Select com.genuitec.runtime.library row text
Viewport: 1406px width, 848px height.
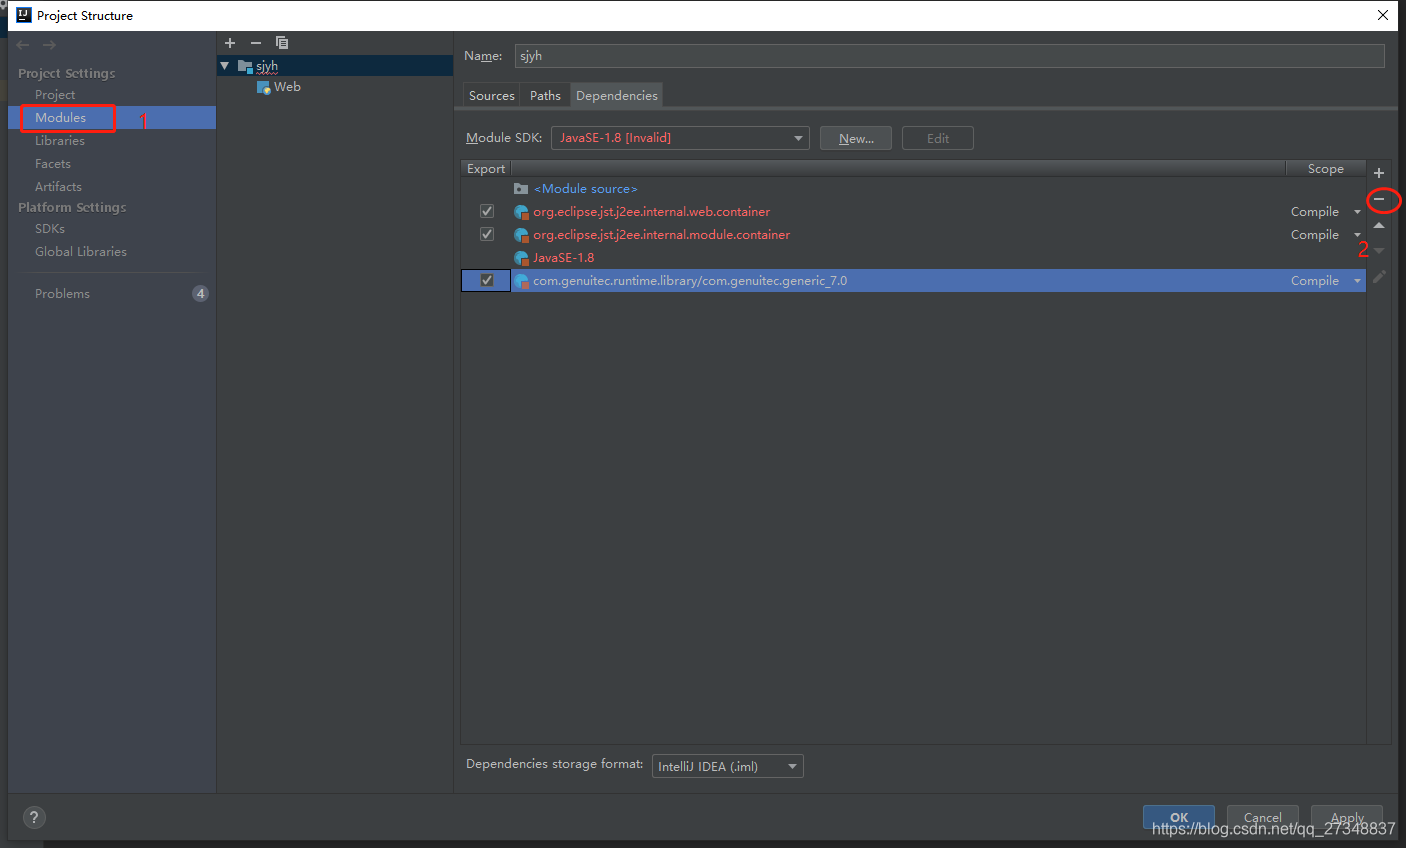[690, 281]
